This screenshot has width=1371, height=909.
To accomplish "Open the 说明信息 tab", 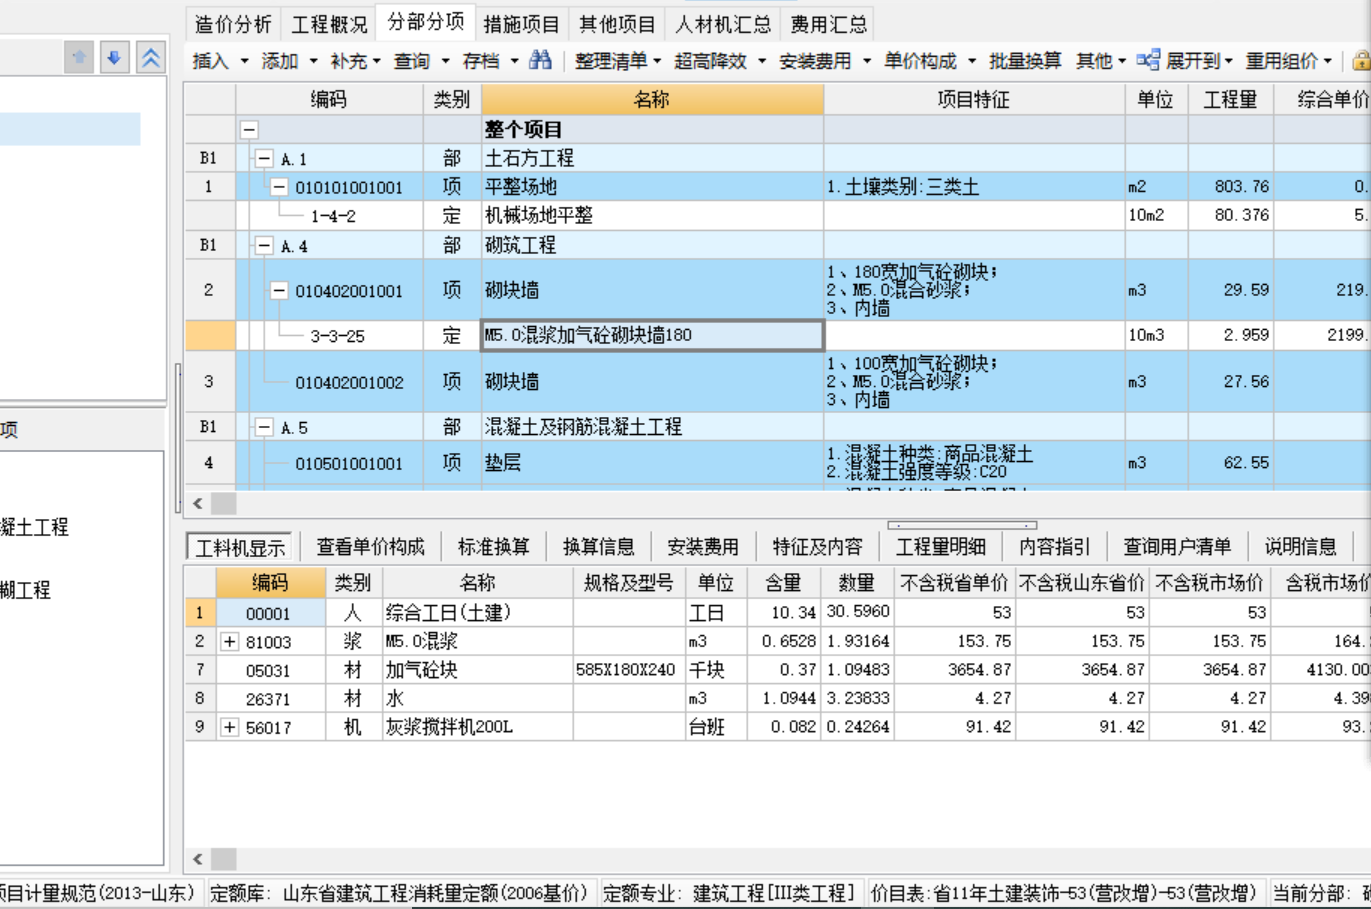I will point(1300,547).
